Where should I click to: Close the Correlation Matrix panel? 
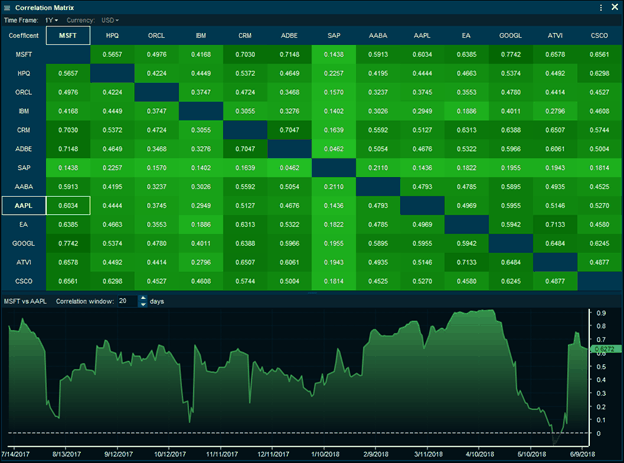613,7
